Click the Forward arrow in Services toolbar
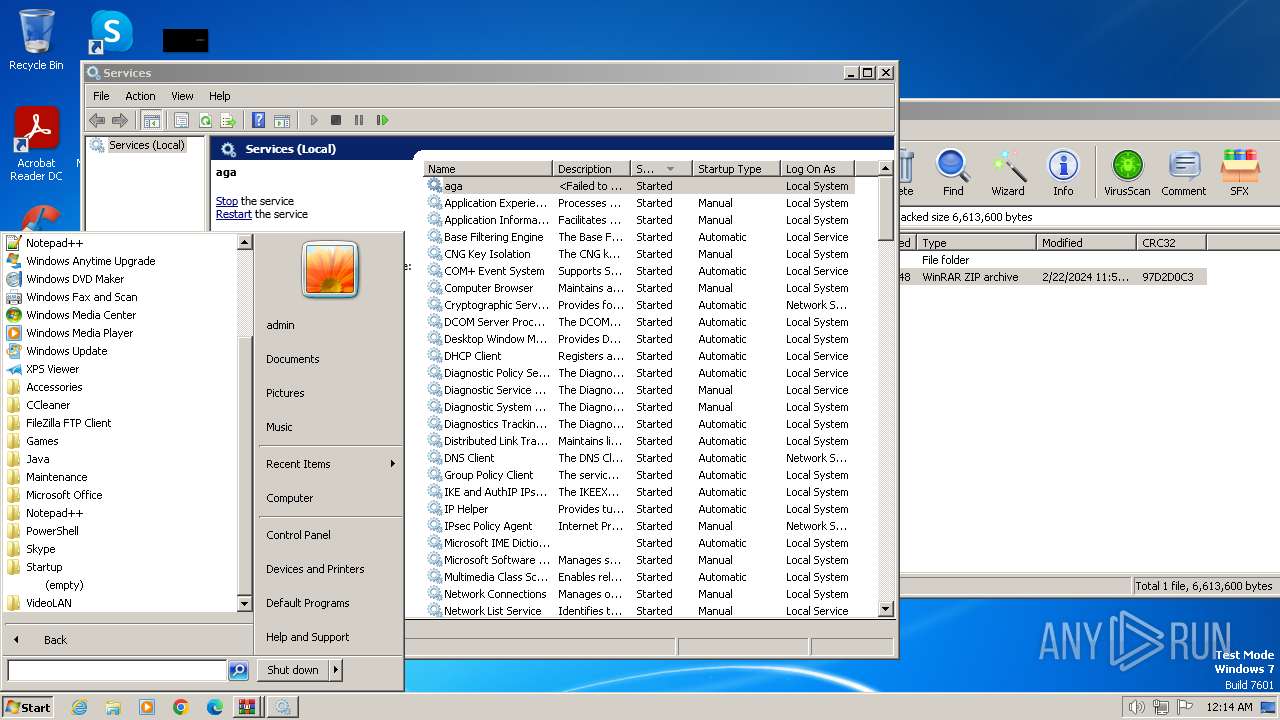This screenshot has height=720, width=1280. click(120, 120)
